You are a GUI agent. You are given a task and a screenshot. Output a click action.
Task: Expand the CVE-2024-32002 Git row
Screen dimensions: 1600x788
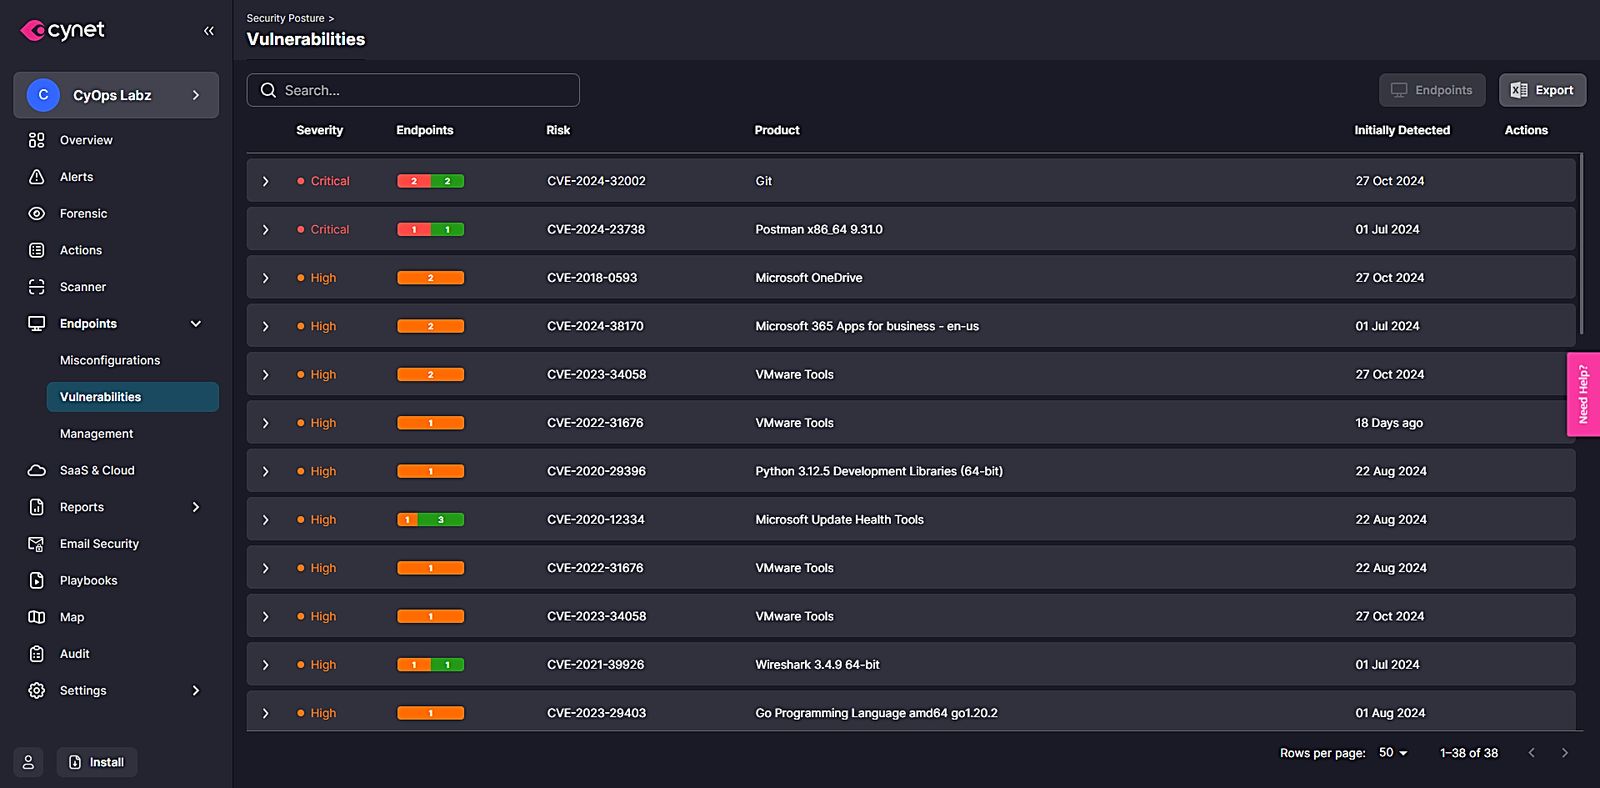click(265, 181)
